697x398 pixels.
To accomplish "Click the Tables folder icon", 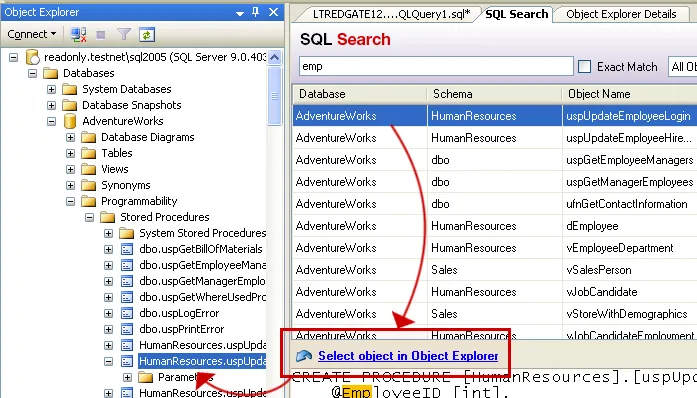I will [x=88, y=153].
